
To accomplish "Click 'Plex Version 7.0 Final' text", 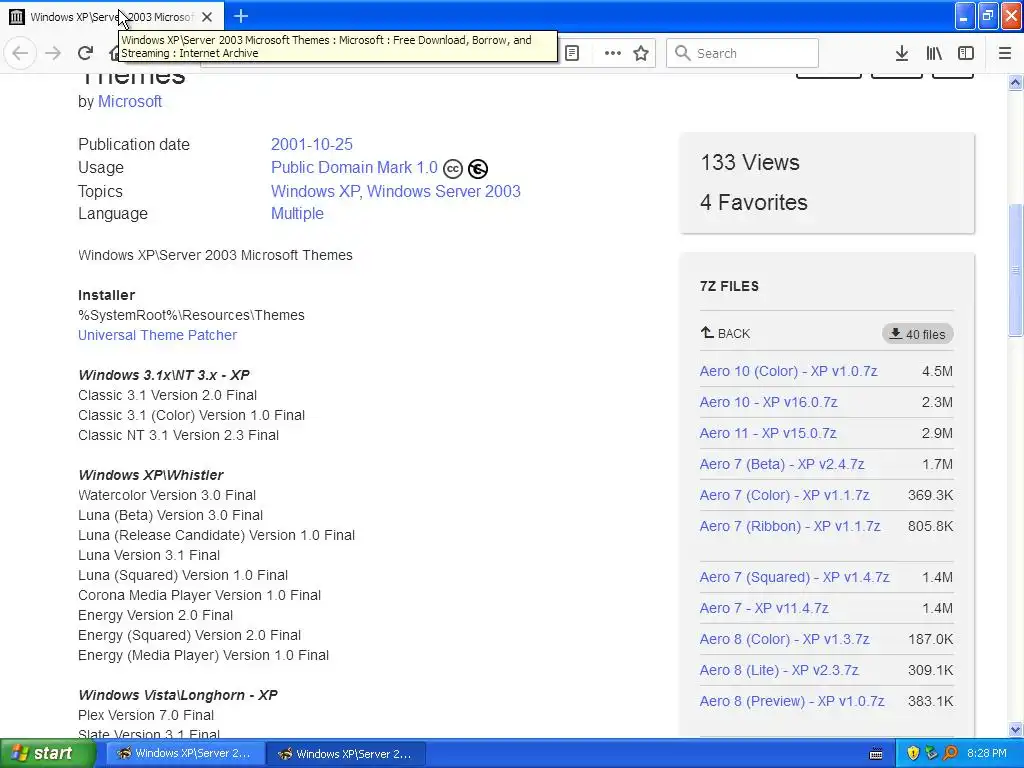I will pyautogui.click(x=146, y=715).
